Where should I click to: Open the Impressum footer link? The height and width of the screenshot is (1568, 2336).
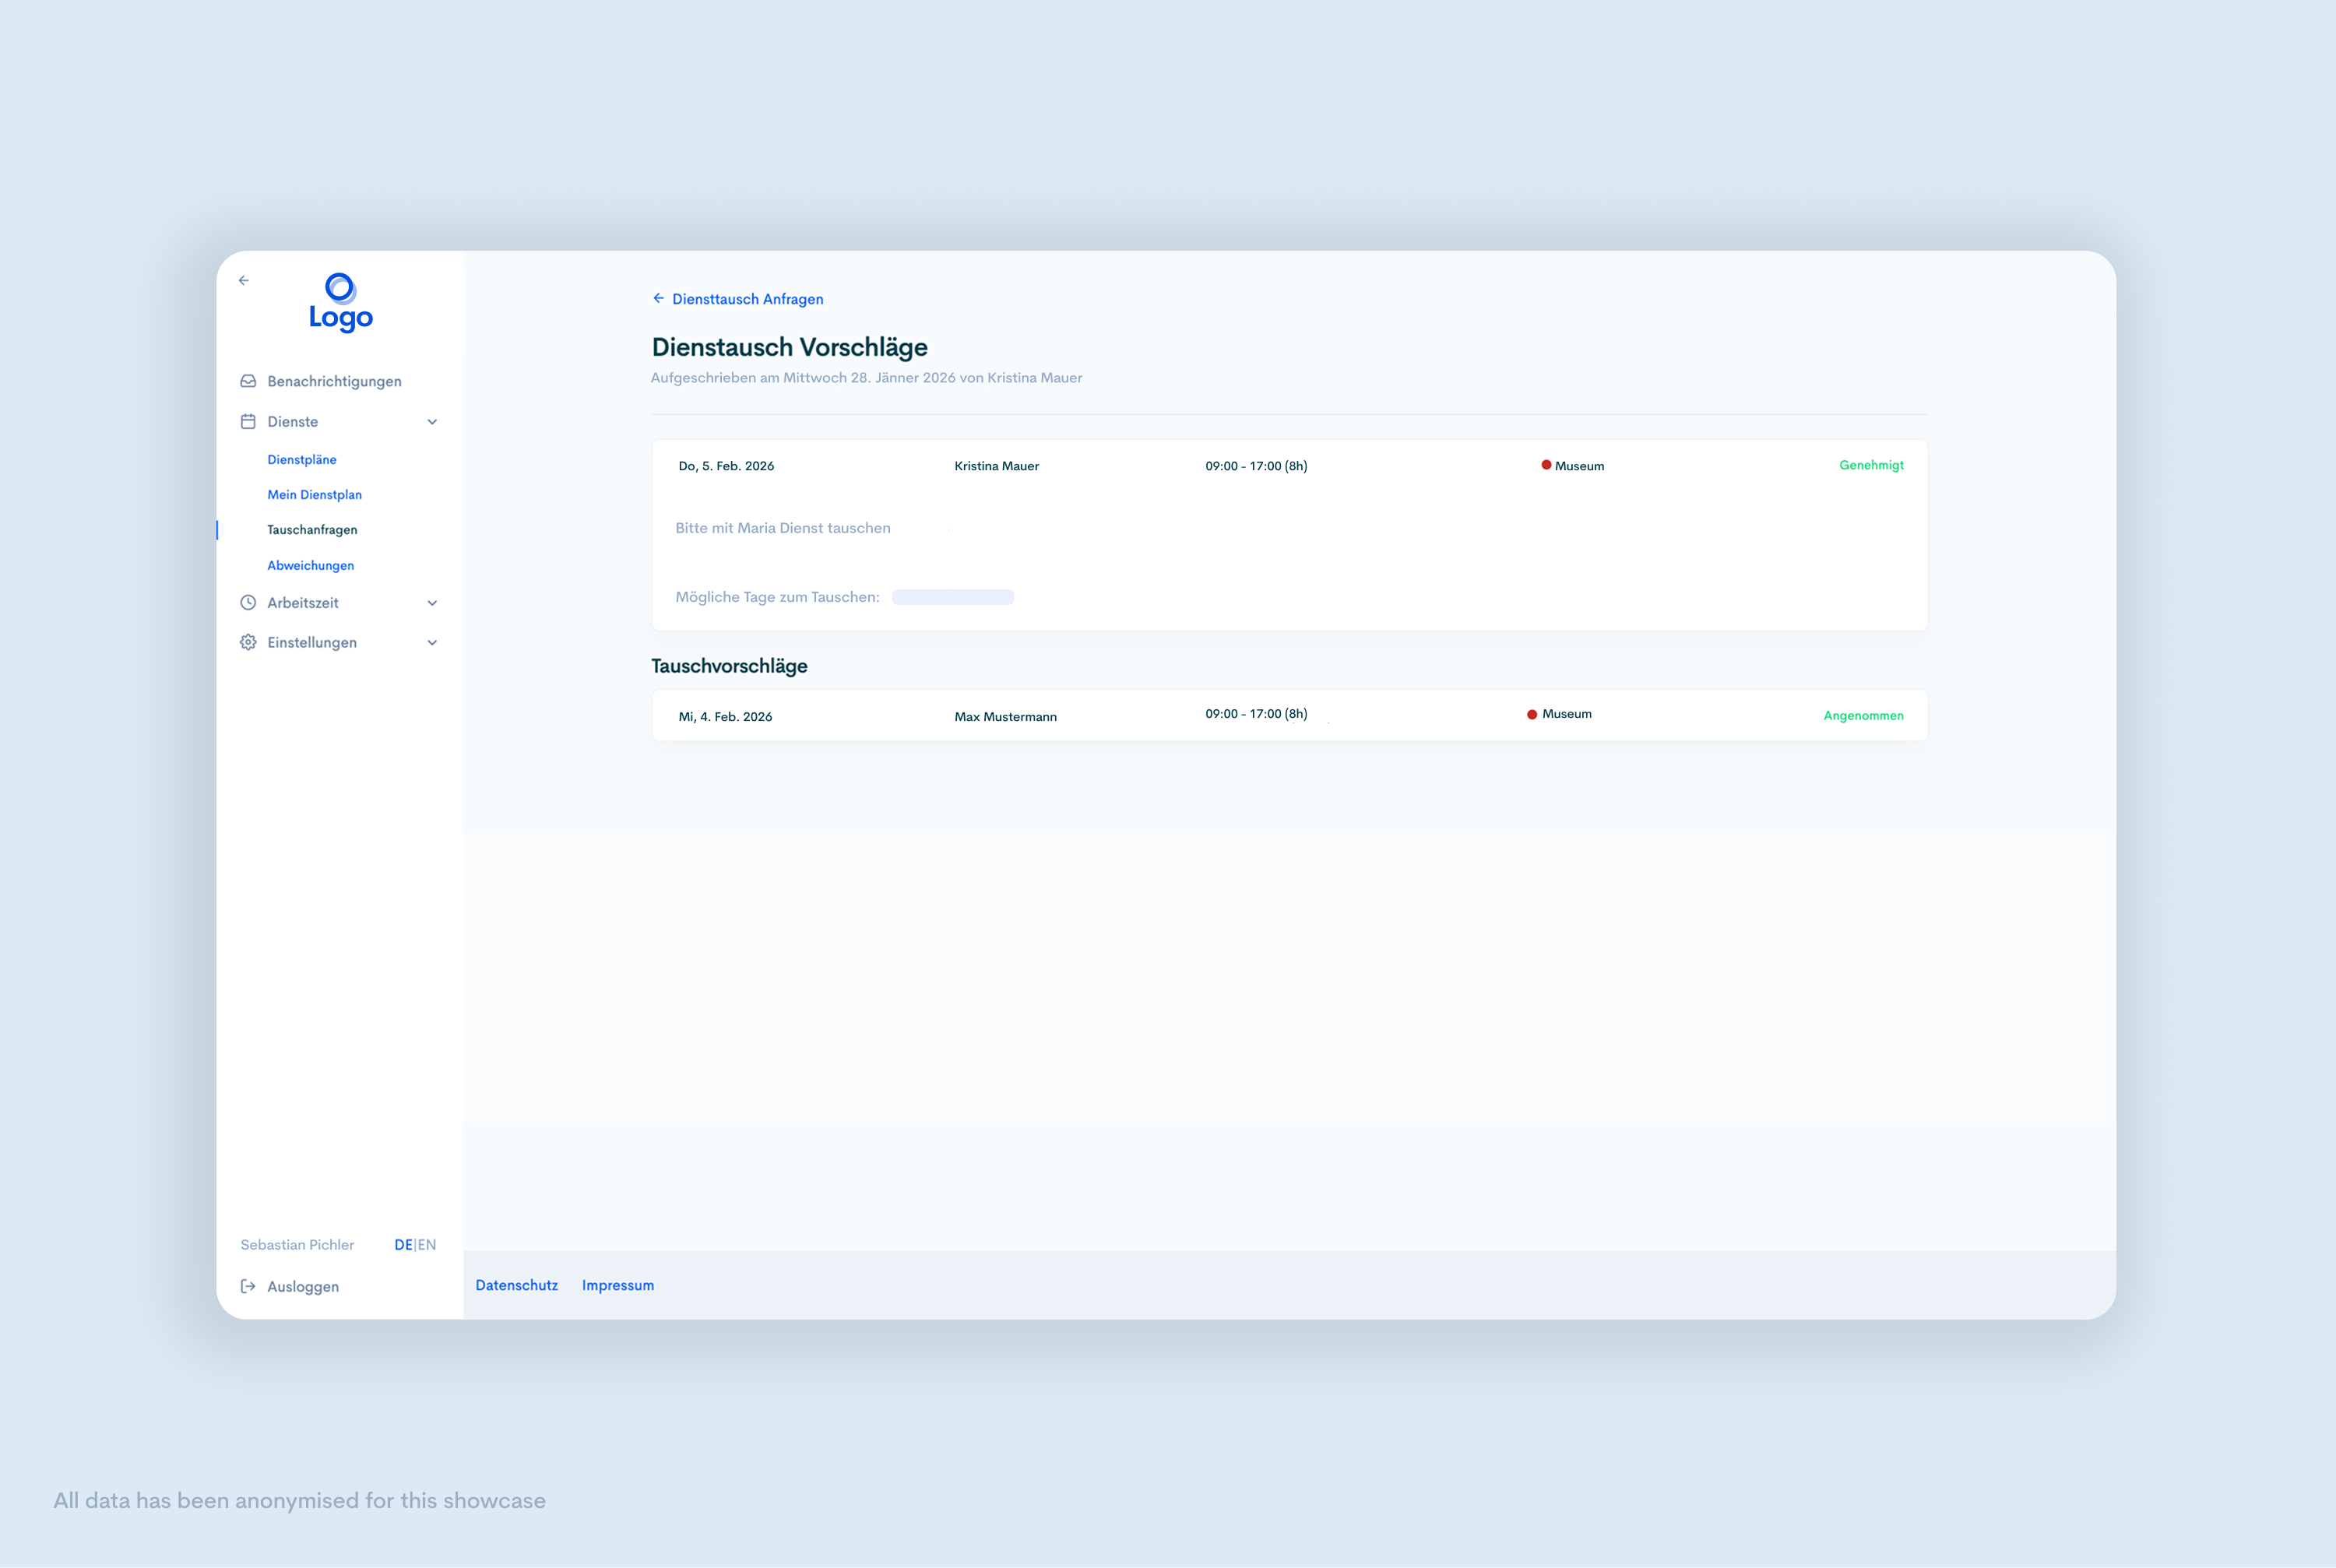pos(618,1286)
